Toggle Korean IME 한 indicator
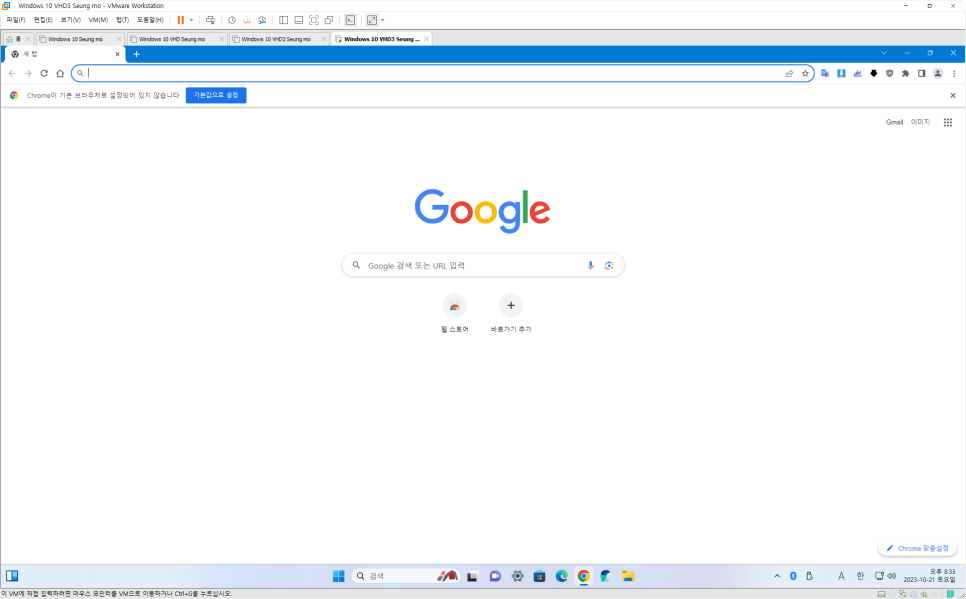The height and width of the screenshot is (599, 966). coord(860,576)
